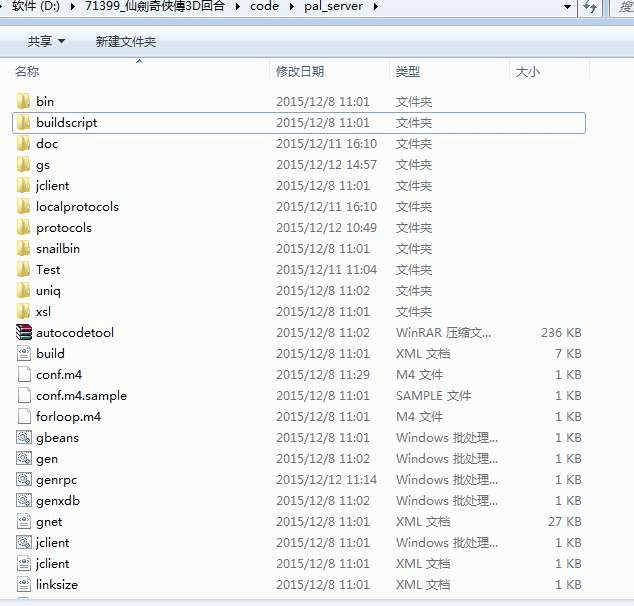This screenshot has width=634, height=606.
Task: Expand the arrow after 71399_仙劍奇俠傳3D回合
Action: [x=237, y=6]
